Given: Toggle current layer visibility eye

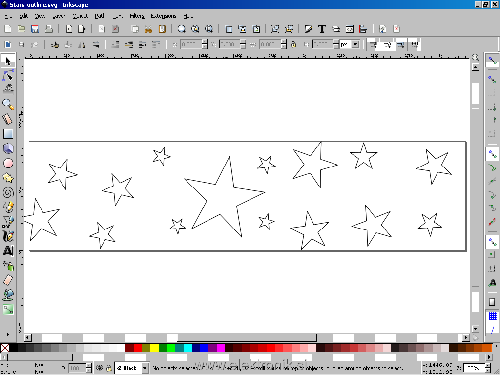Looking at the screenshot, I should tap(99, 368).
